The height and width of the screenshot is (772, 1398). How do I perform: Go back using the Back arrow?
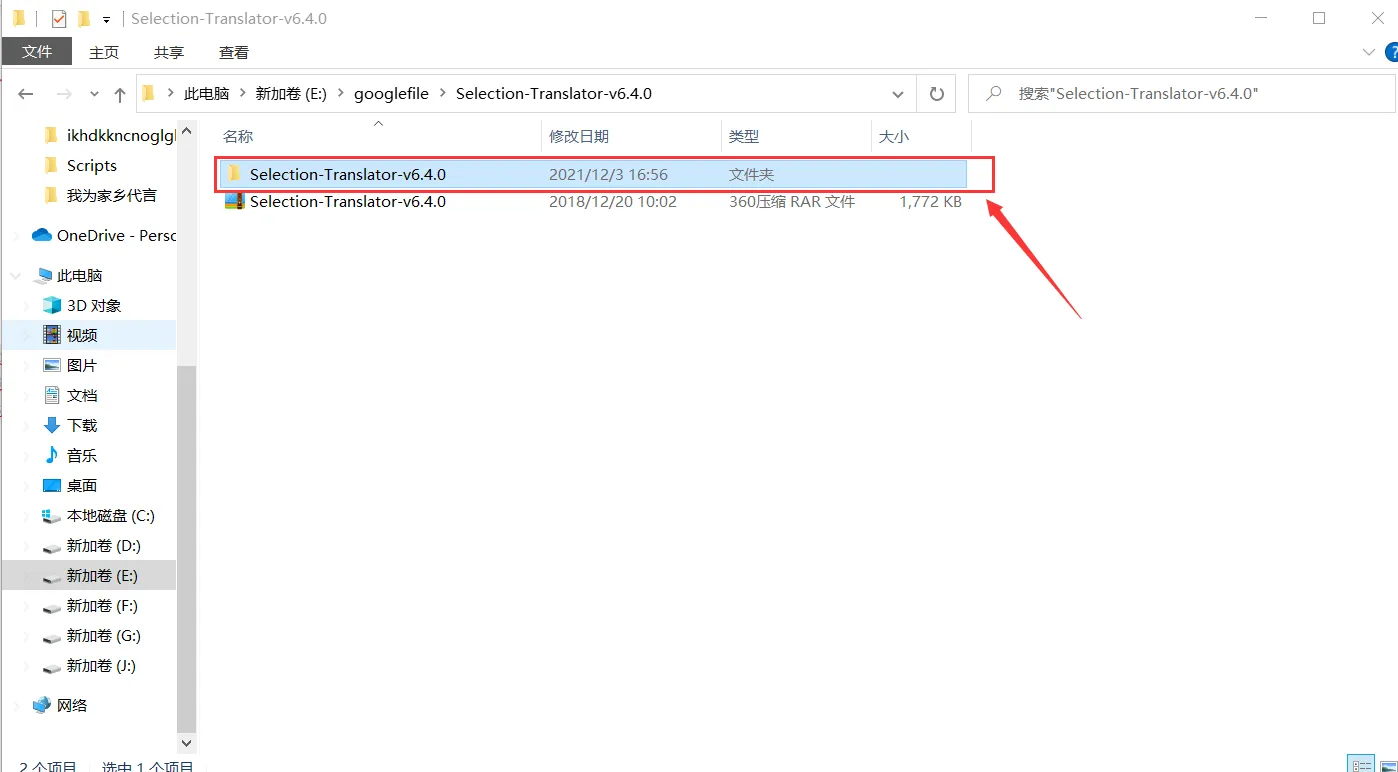[27, 94]
